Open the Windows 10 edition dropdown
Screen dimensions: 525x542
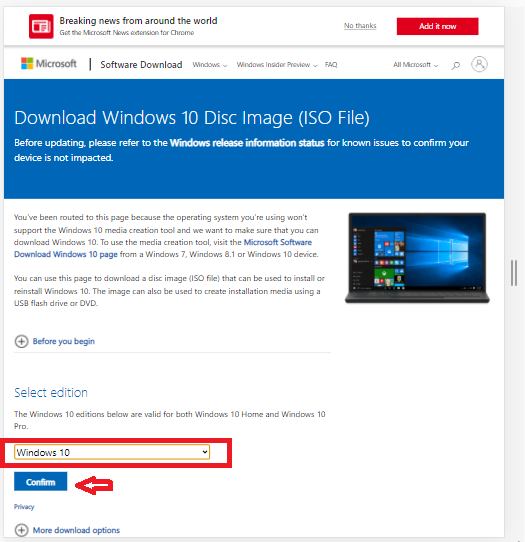[x=112, y=452]
